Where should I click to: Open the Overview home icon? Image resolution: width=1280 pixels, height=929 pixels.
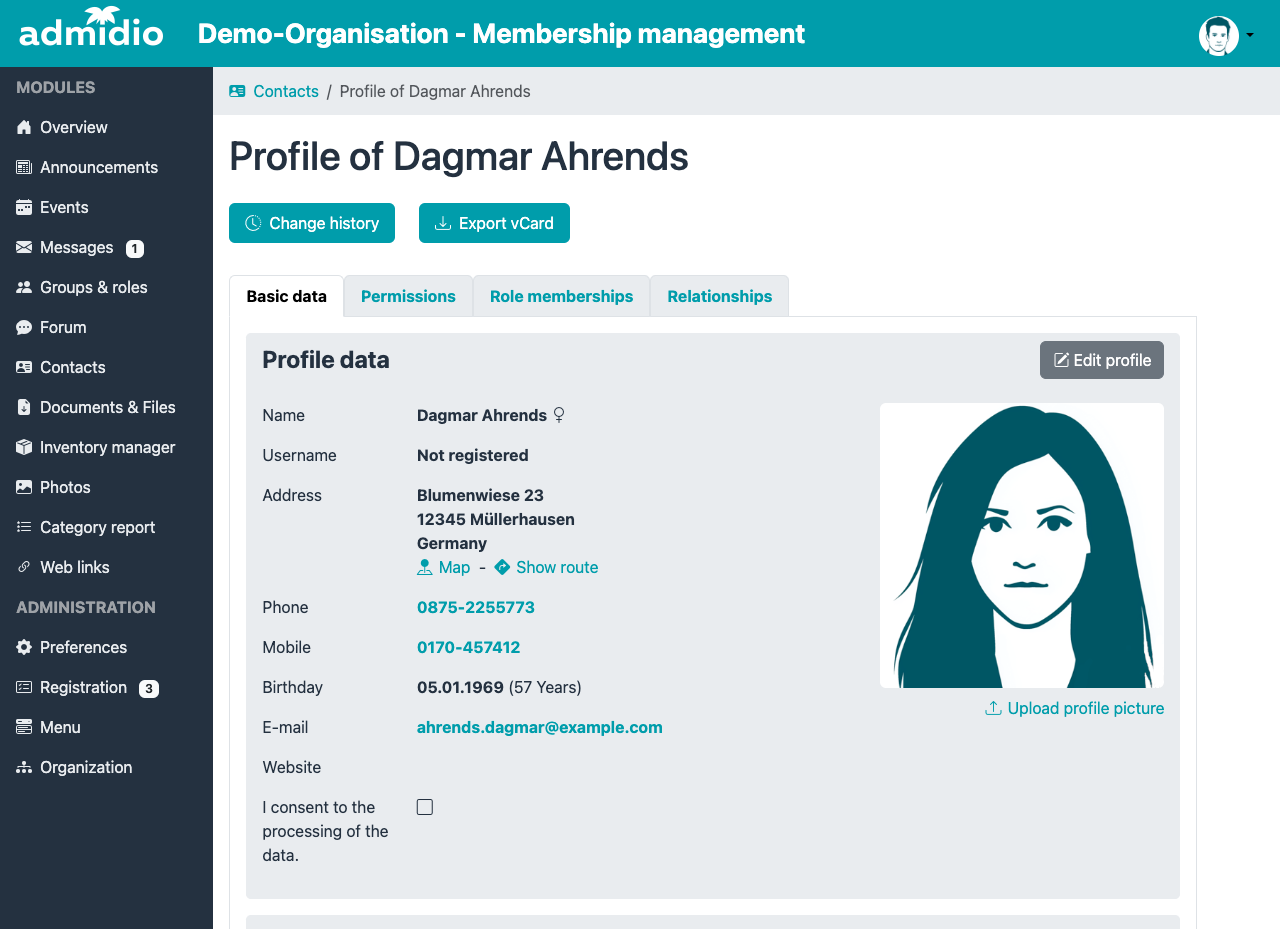(24, 127)
